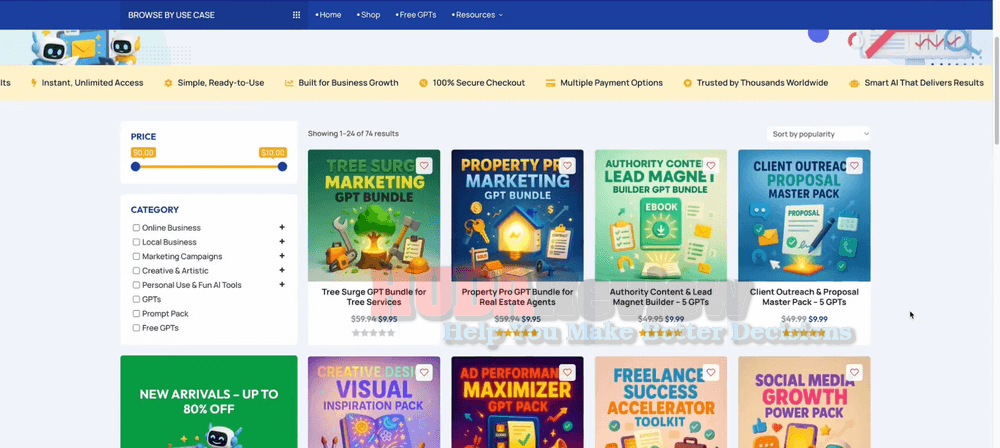
Task: Open Tree Surge GPT Bundle for Tree Services title
Action: [x=374, y=297]
